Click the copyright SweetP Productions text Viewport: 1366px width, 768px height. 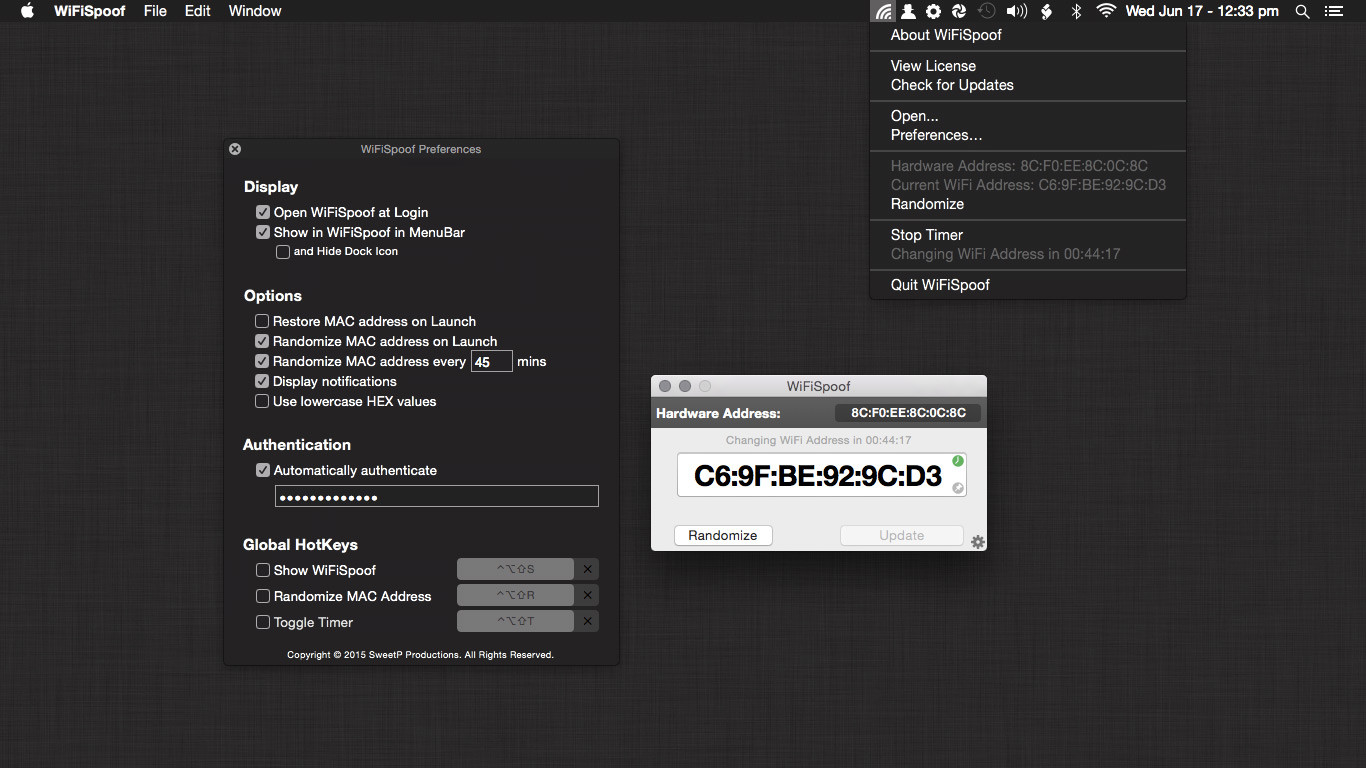[420, 655]
